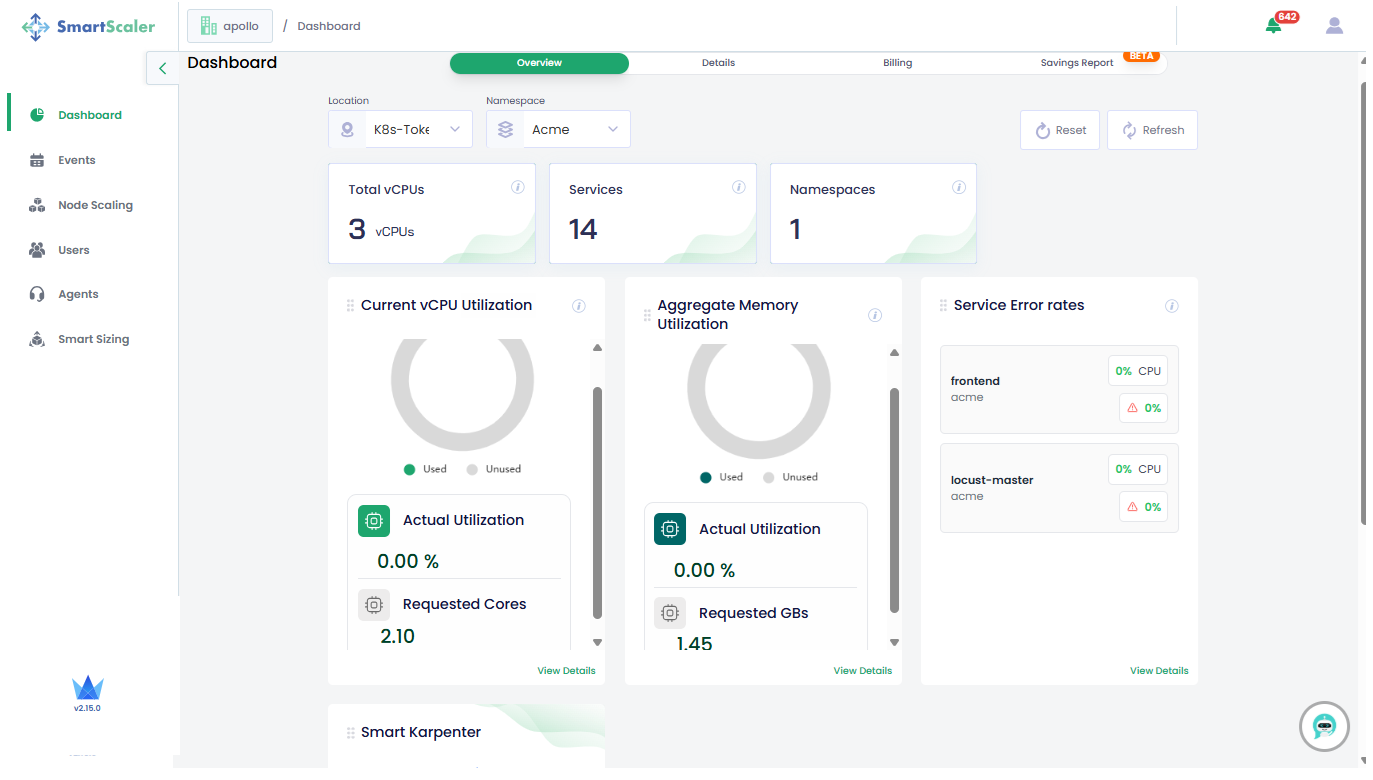This screenshot has width=1373, height=780.
Task: Click the SmartScaler logo
Action: coord(89,27)
